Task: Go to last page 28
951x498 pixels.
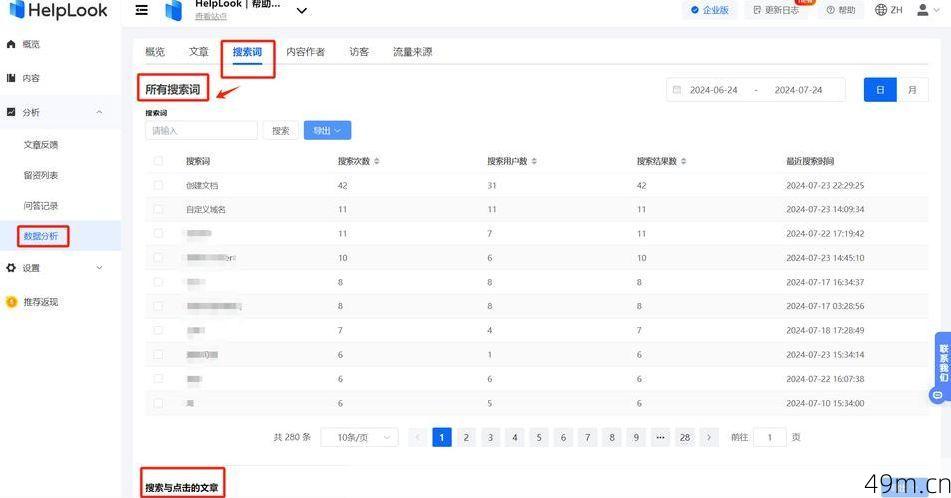Action: [685, 437]
